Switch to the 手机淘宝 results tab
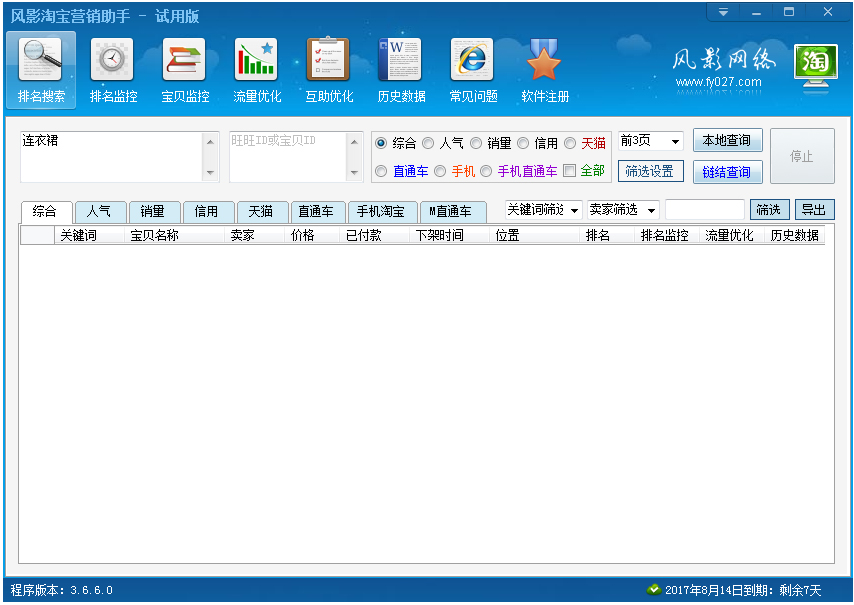Screen dimensions: 854x605 [x=383, y=212]
